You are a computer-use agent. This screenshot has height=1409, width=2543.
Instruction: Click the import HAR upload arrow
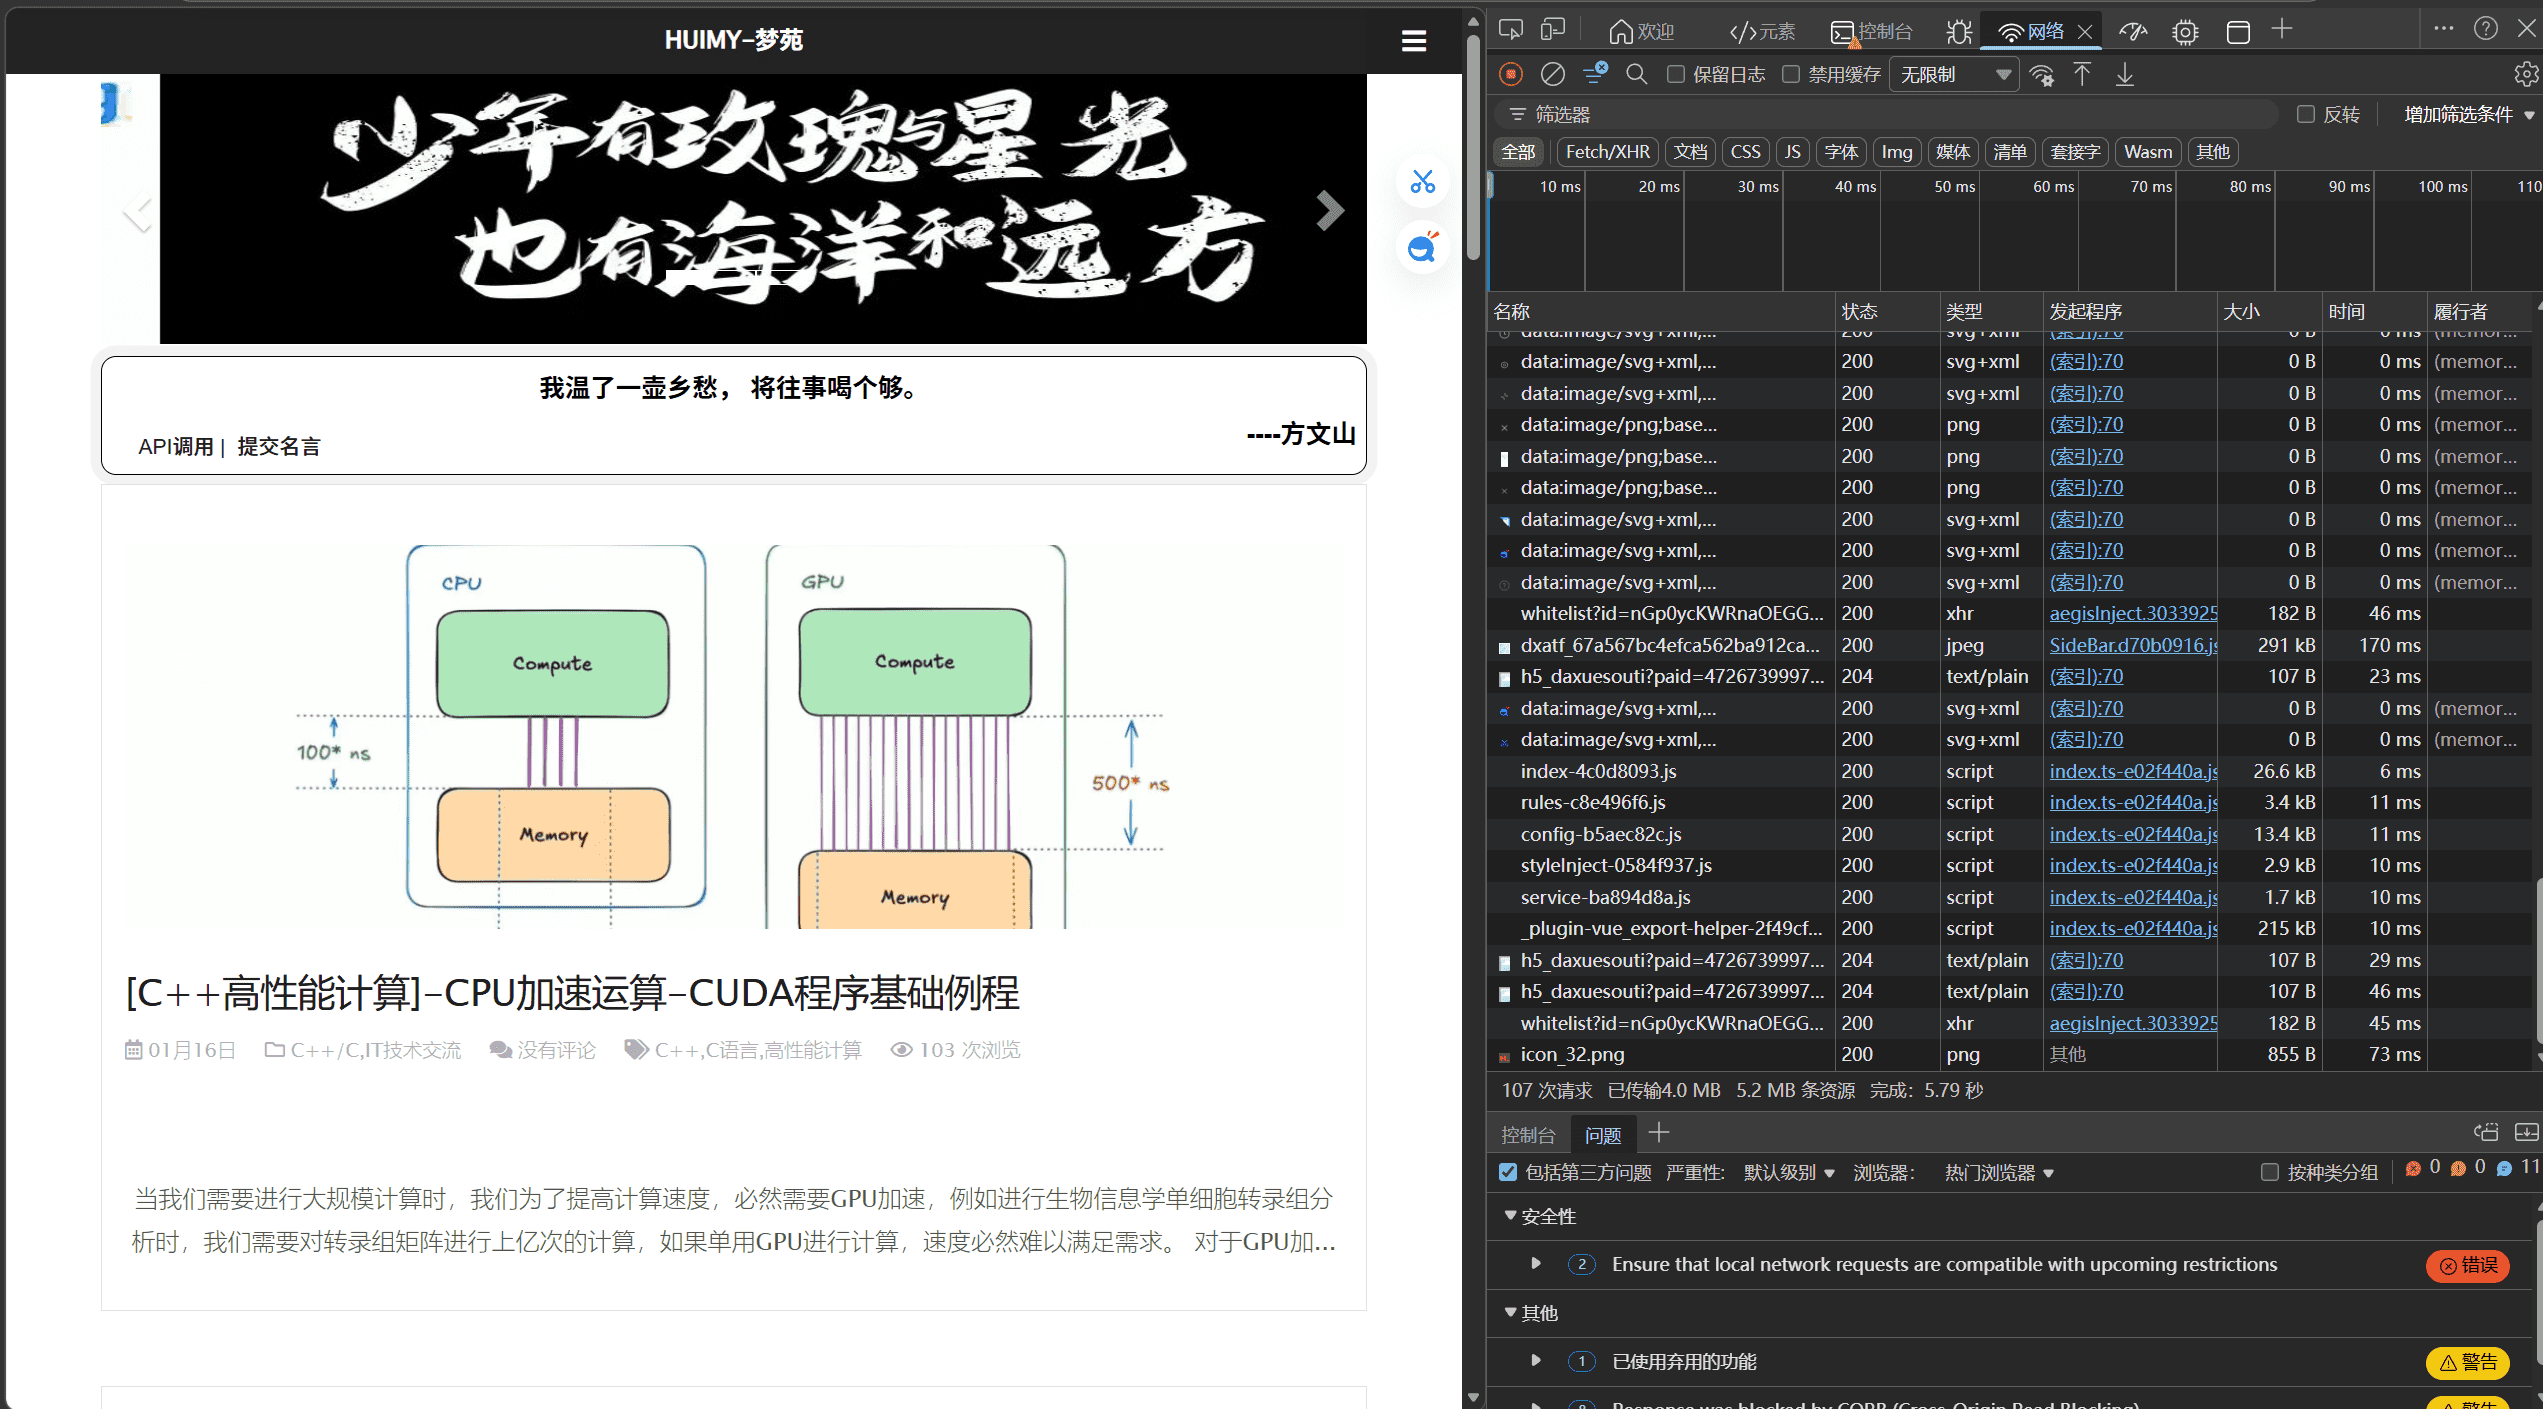click(x=2082, y=74)
